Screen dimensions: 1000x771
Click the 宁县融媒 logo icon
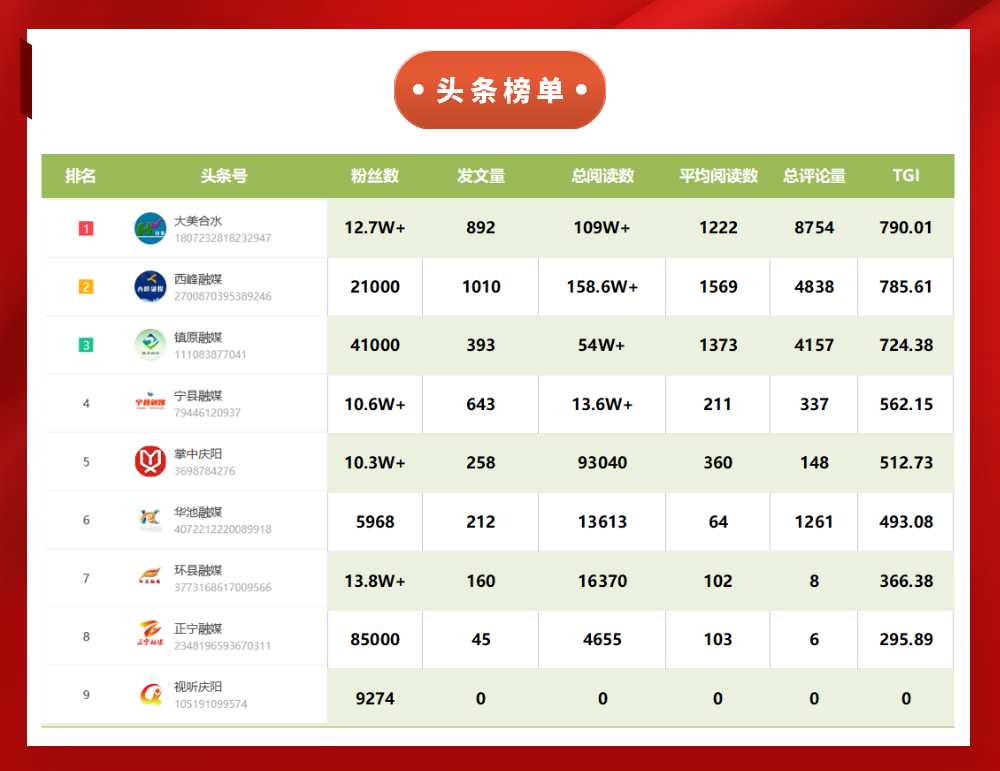coord(150,403)
